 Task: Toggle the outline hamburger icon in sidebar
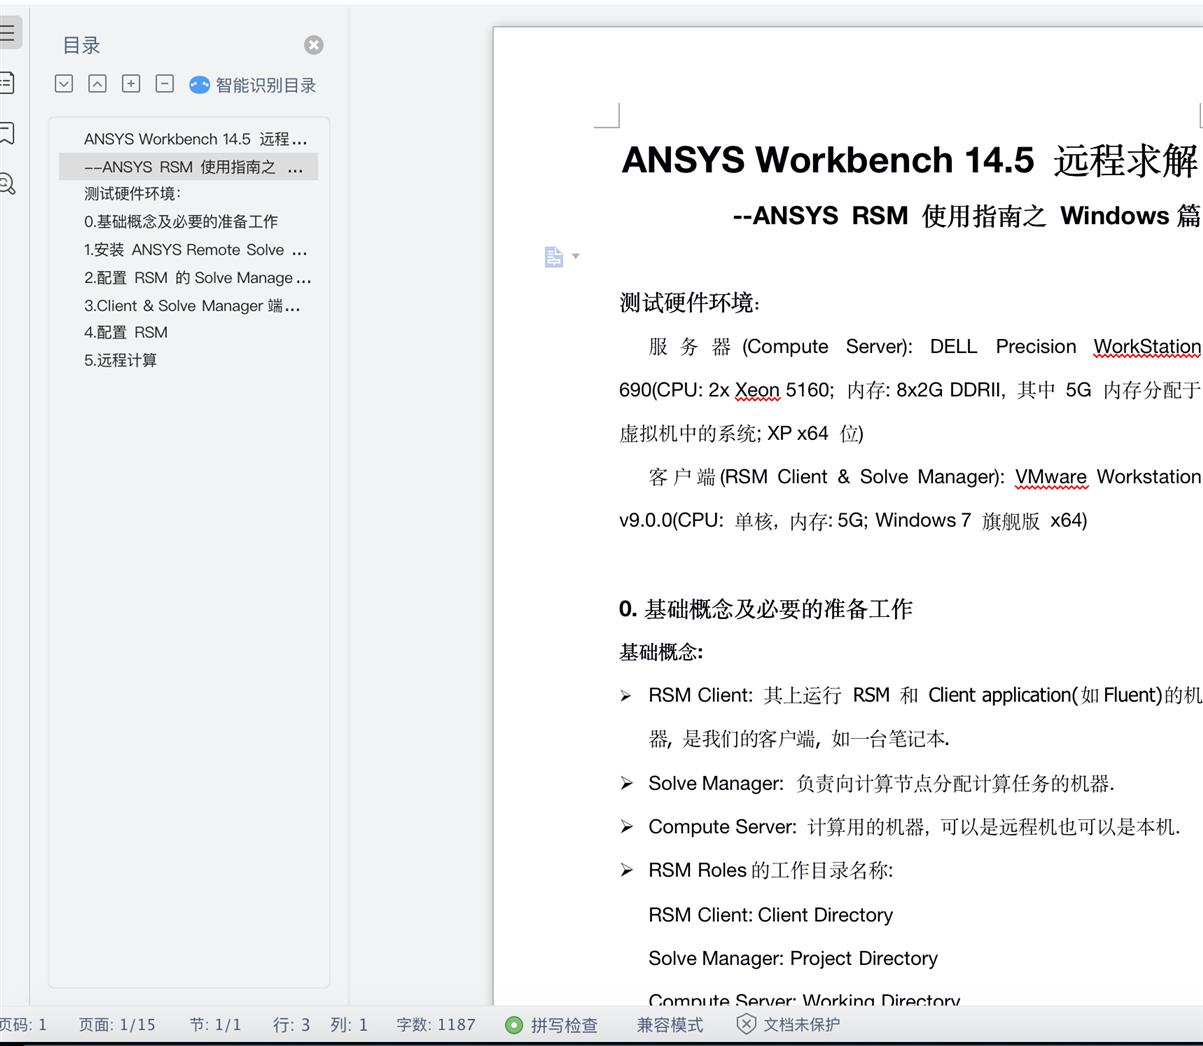coord(7,32)
